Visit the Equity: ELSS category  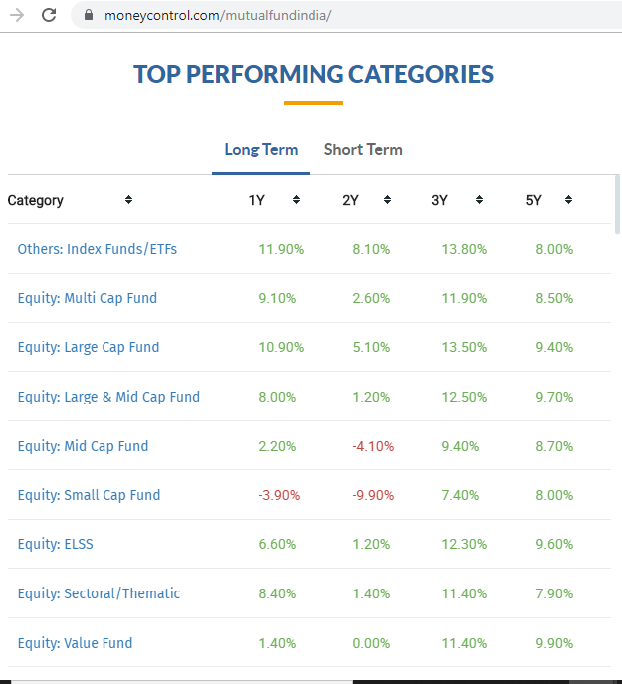[x=55, y=544]
